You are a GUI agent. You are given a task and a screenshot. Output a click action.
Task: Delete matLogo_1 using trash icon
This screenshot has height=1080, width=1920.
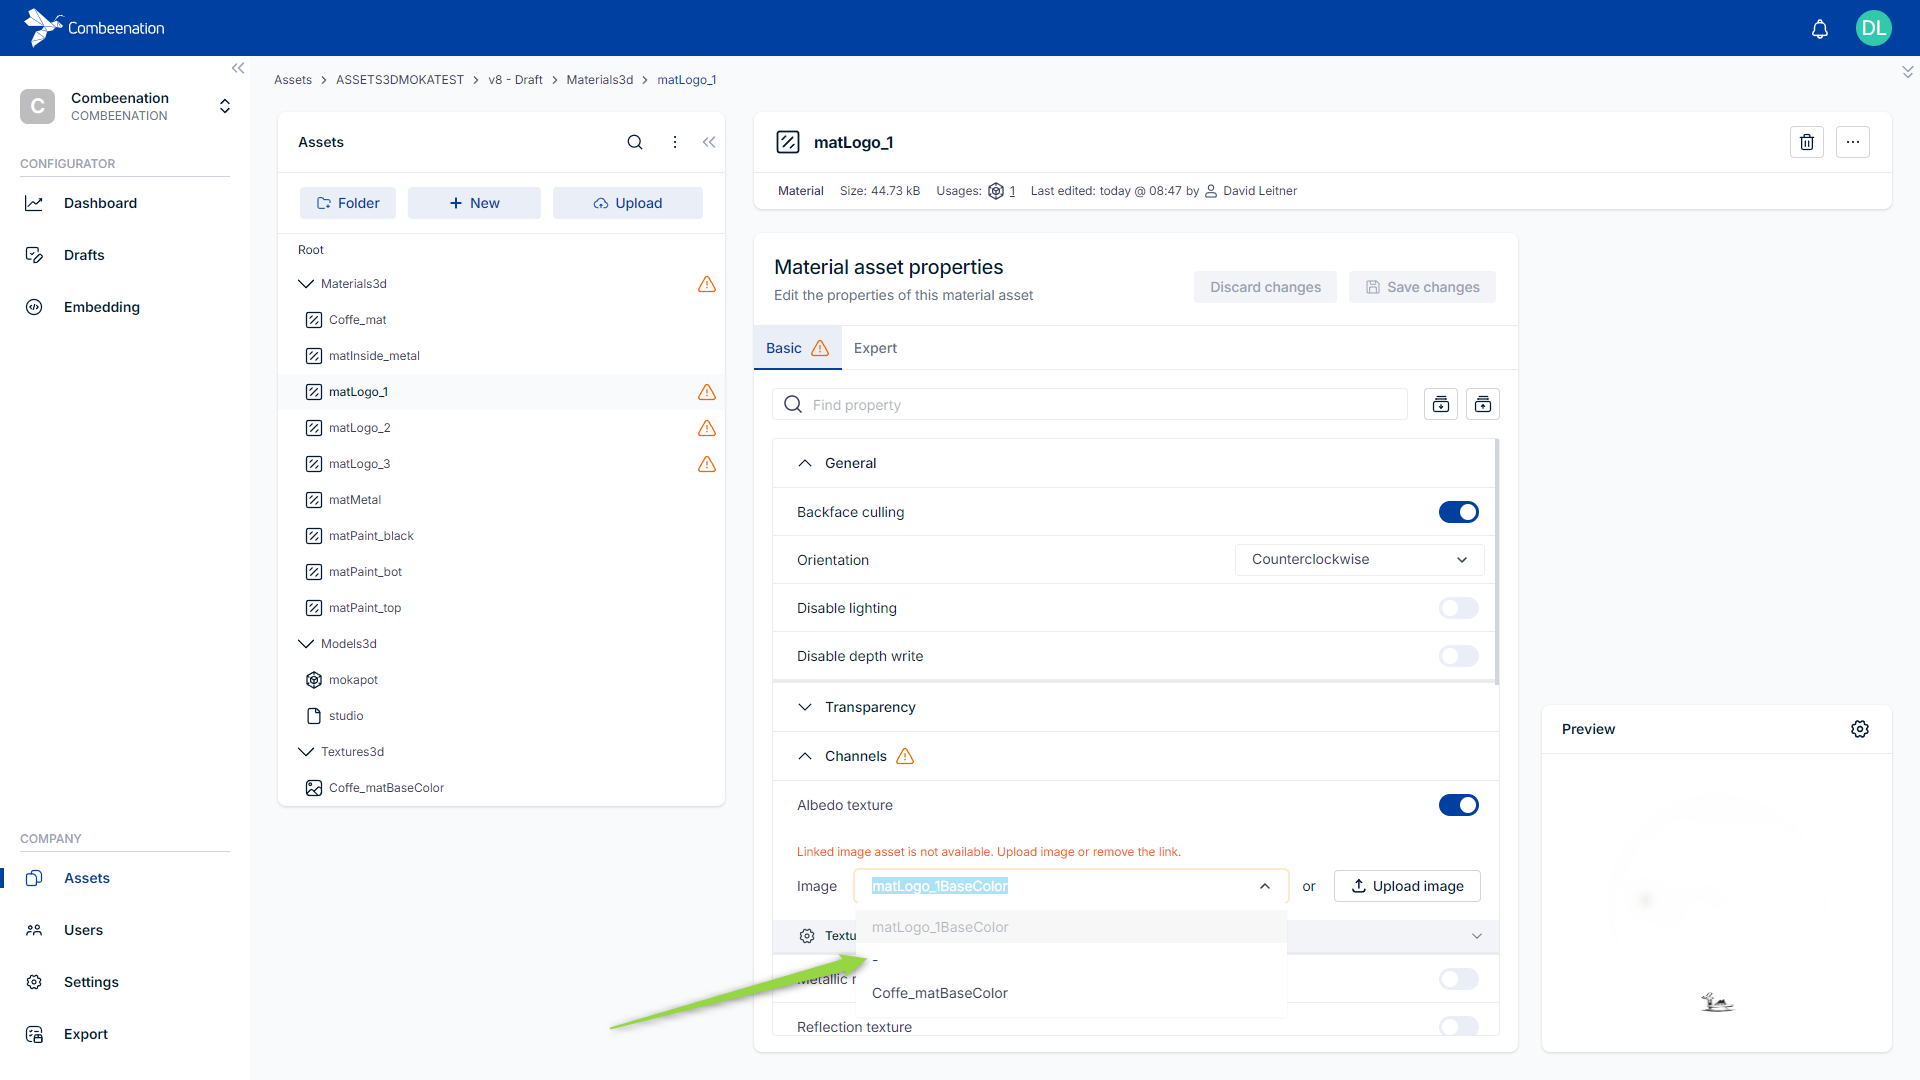(x=1806, y=142)
